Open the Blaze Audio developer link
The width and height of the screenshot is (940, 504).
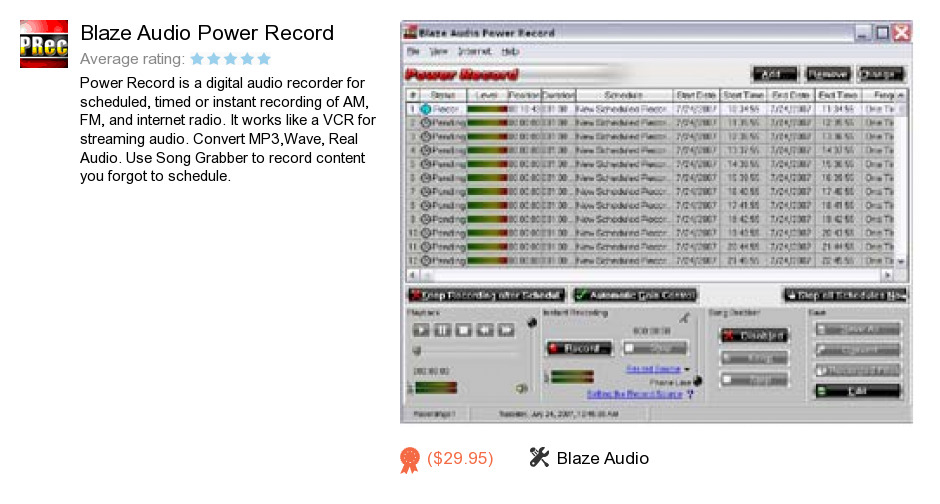[602, 458]
